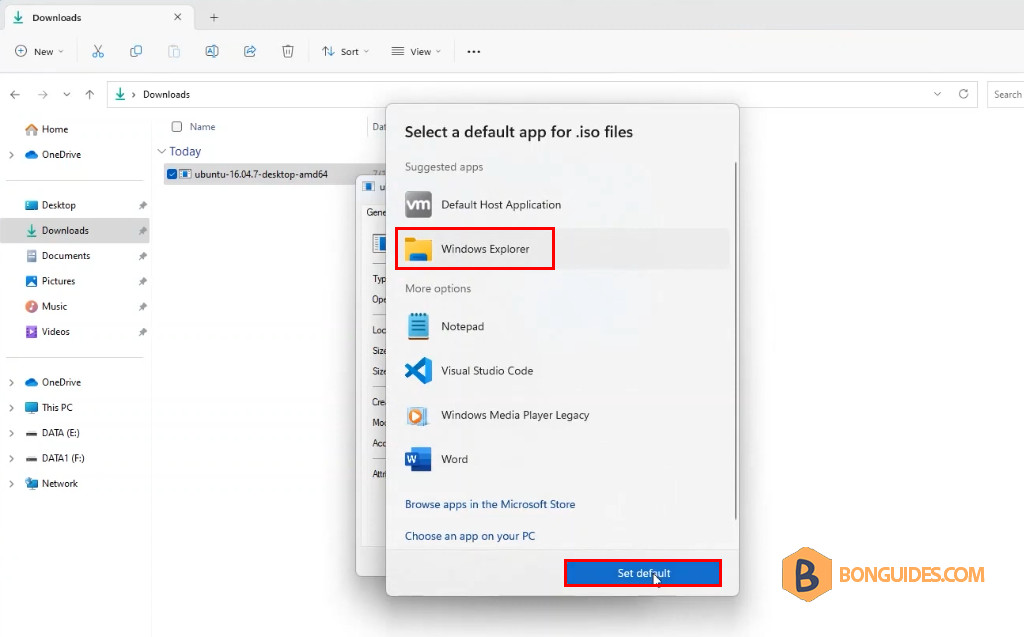1024x637 pixels.
Task: Expand the This PC tree node
Action: point(11,408)
